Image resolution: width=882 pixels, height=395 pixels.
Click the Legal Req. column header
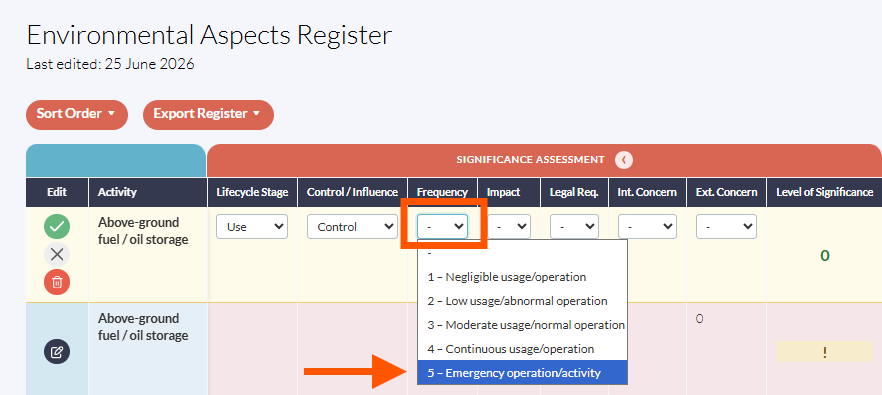pos(574,192)
